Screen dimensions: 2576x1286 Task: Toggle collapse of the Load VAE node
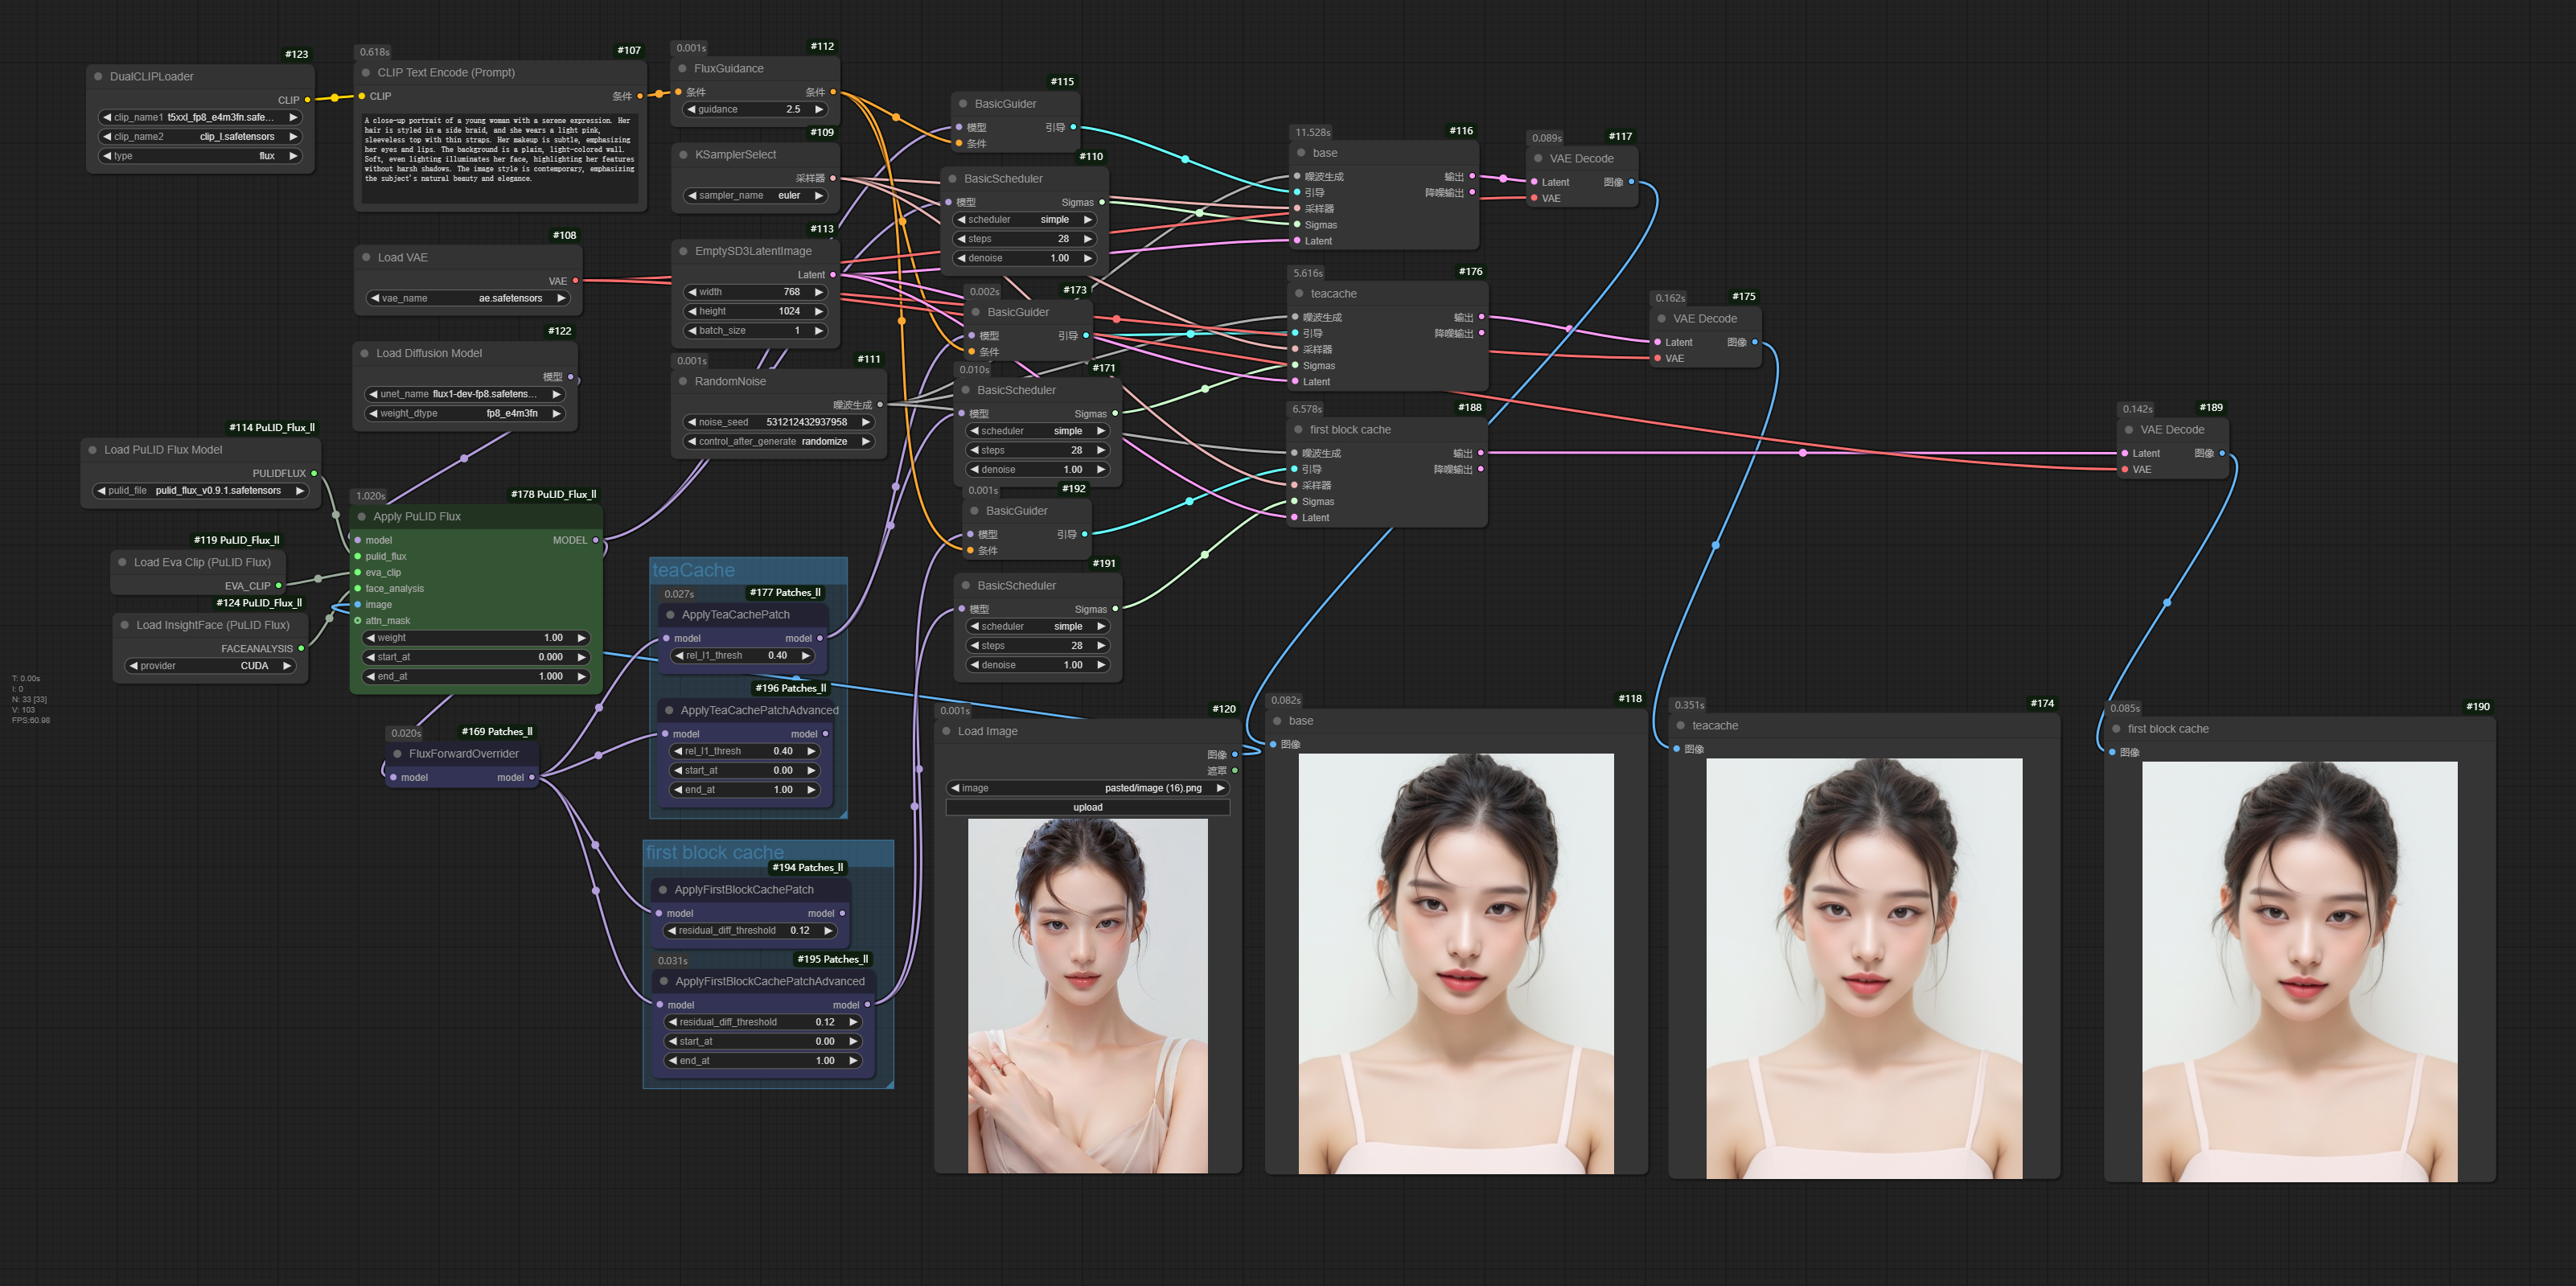tap(366, 258)
